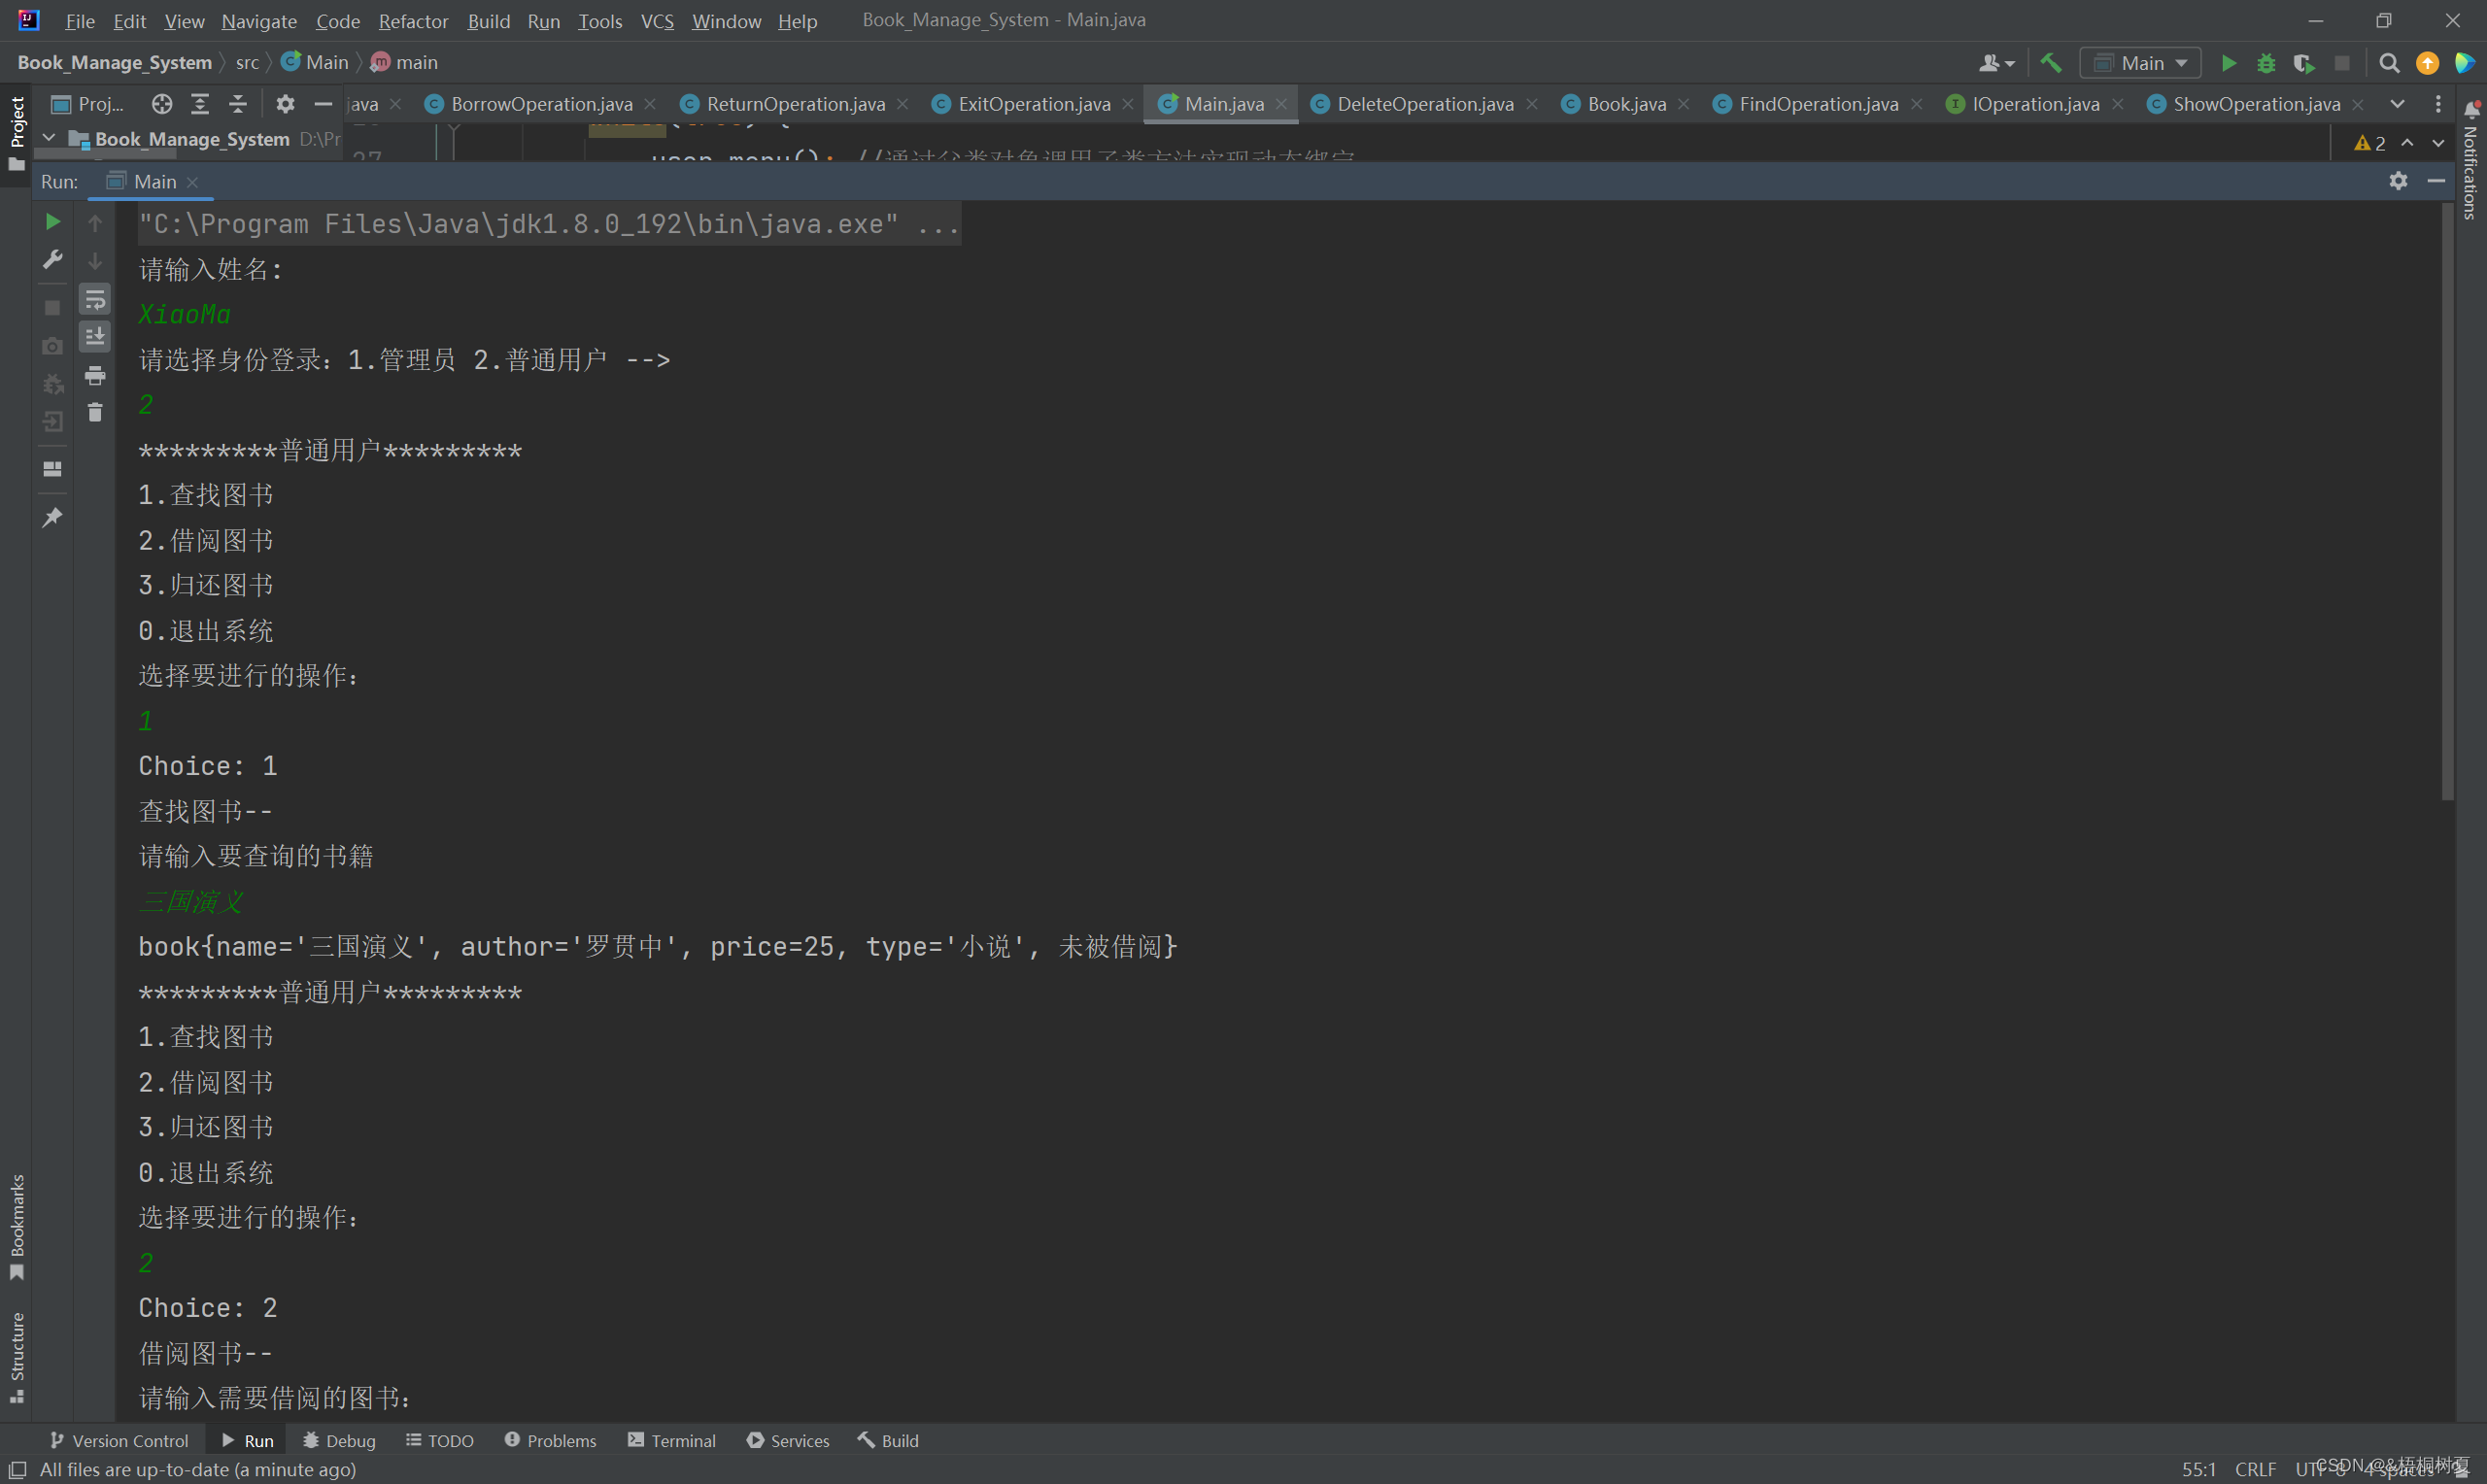
Task: Open the Terminal tool window
Action: (672, 1440)
